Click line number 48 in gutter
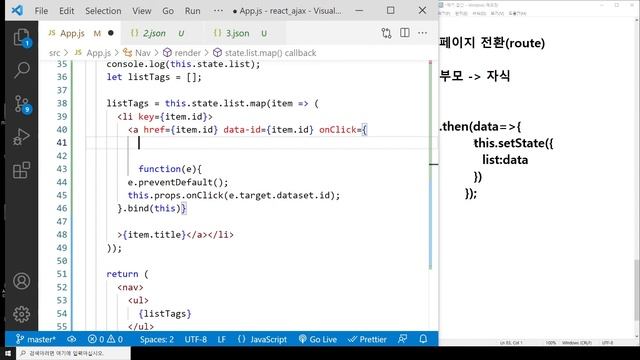This screenshot has width=640, height=360. (x=62, y=234)
